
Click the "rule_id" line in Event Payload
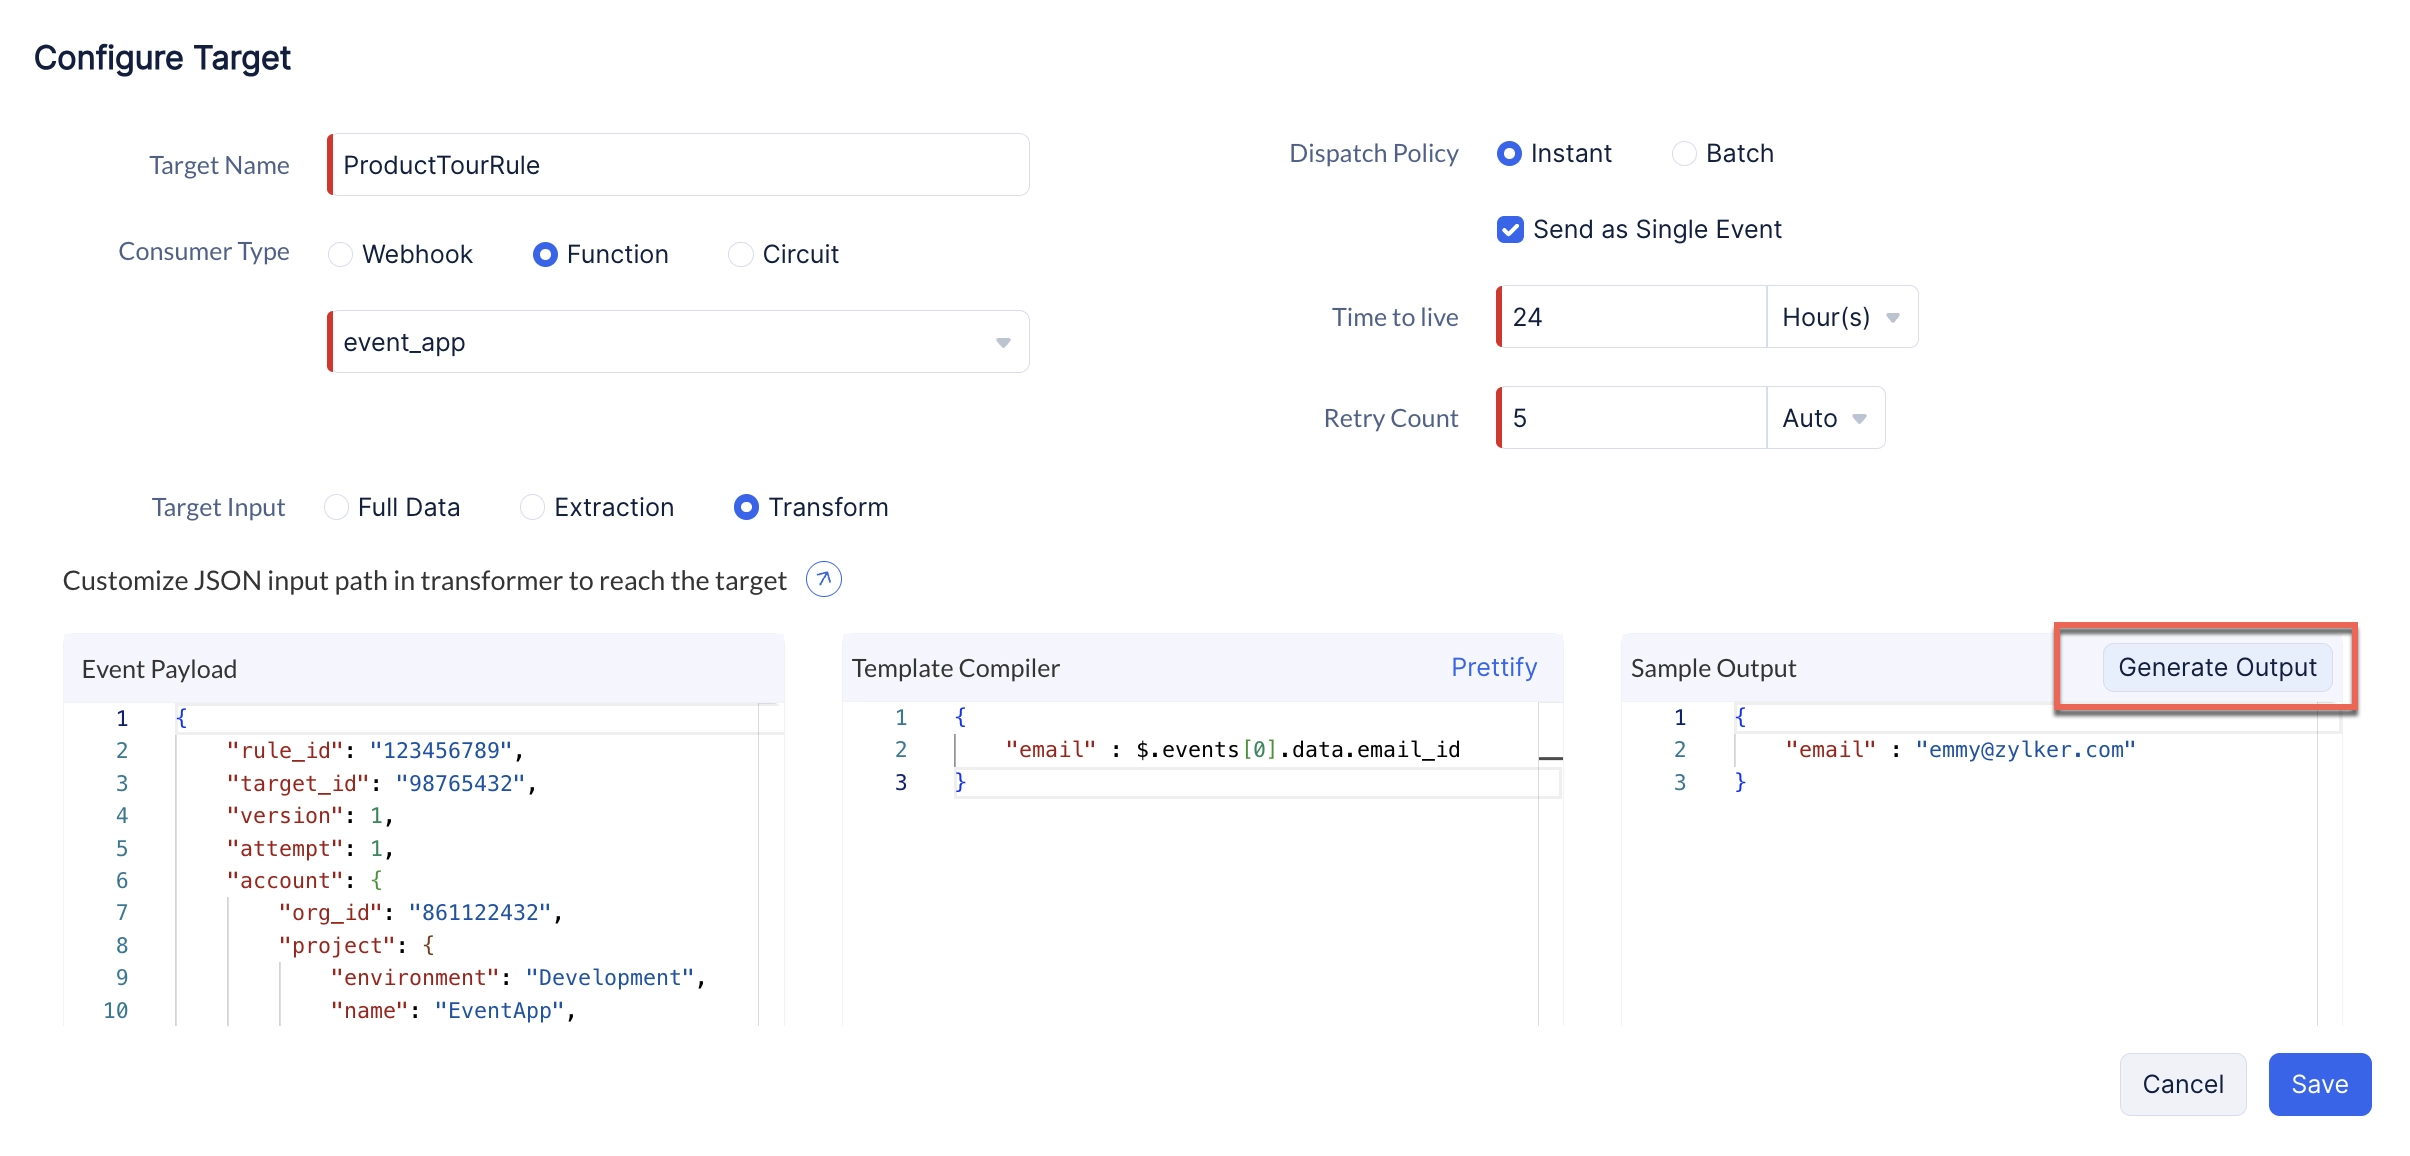[x=375, y=750]
